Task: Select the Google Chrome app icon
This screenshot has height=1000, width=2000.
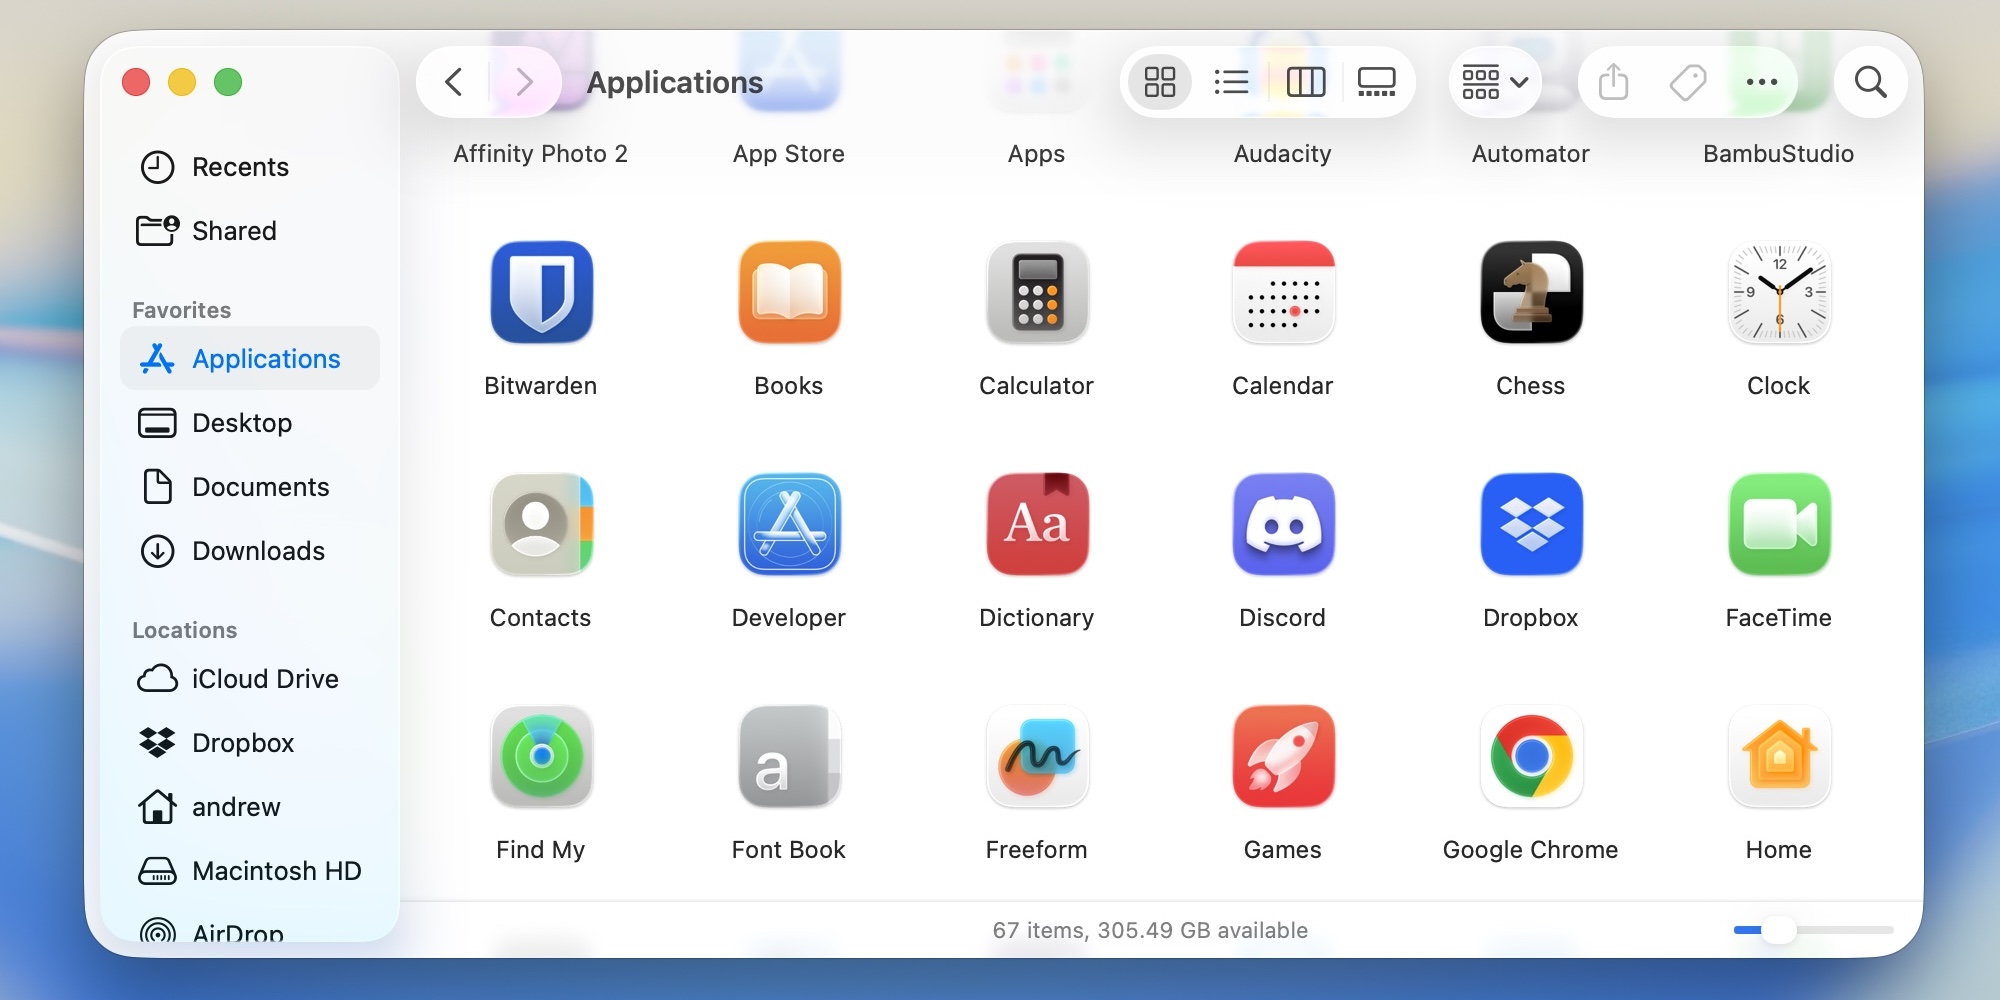Action: tap(1531, 756)
